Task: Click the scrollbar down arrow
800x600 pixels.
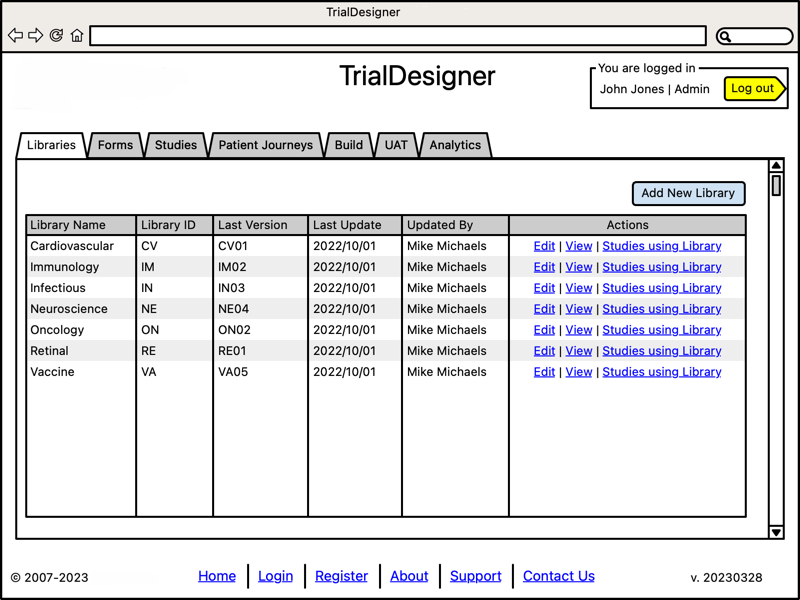Action: pos(776,532)
